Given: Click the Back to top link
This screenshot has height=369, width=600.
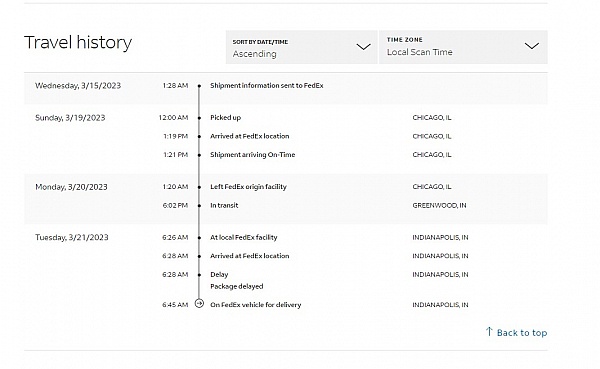Looking at the screenshot, I should coord(522,333).
